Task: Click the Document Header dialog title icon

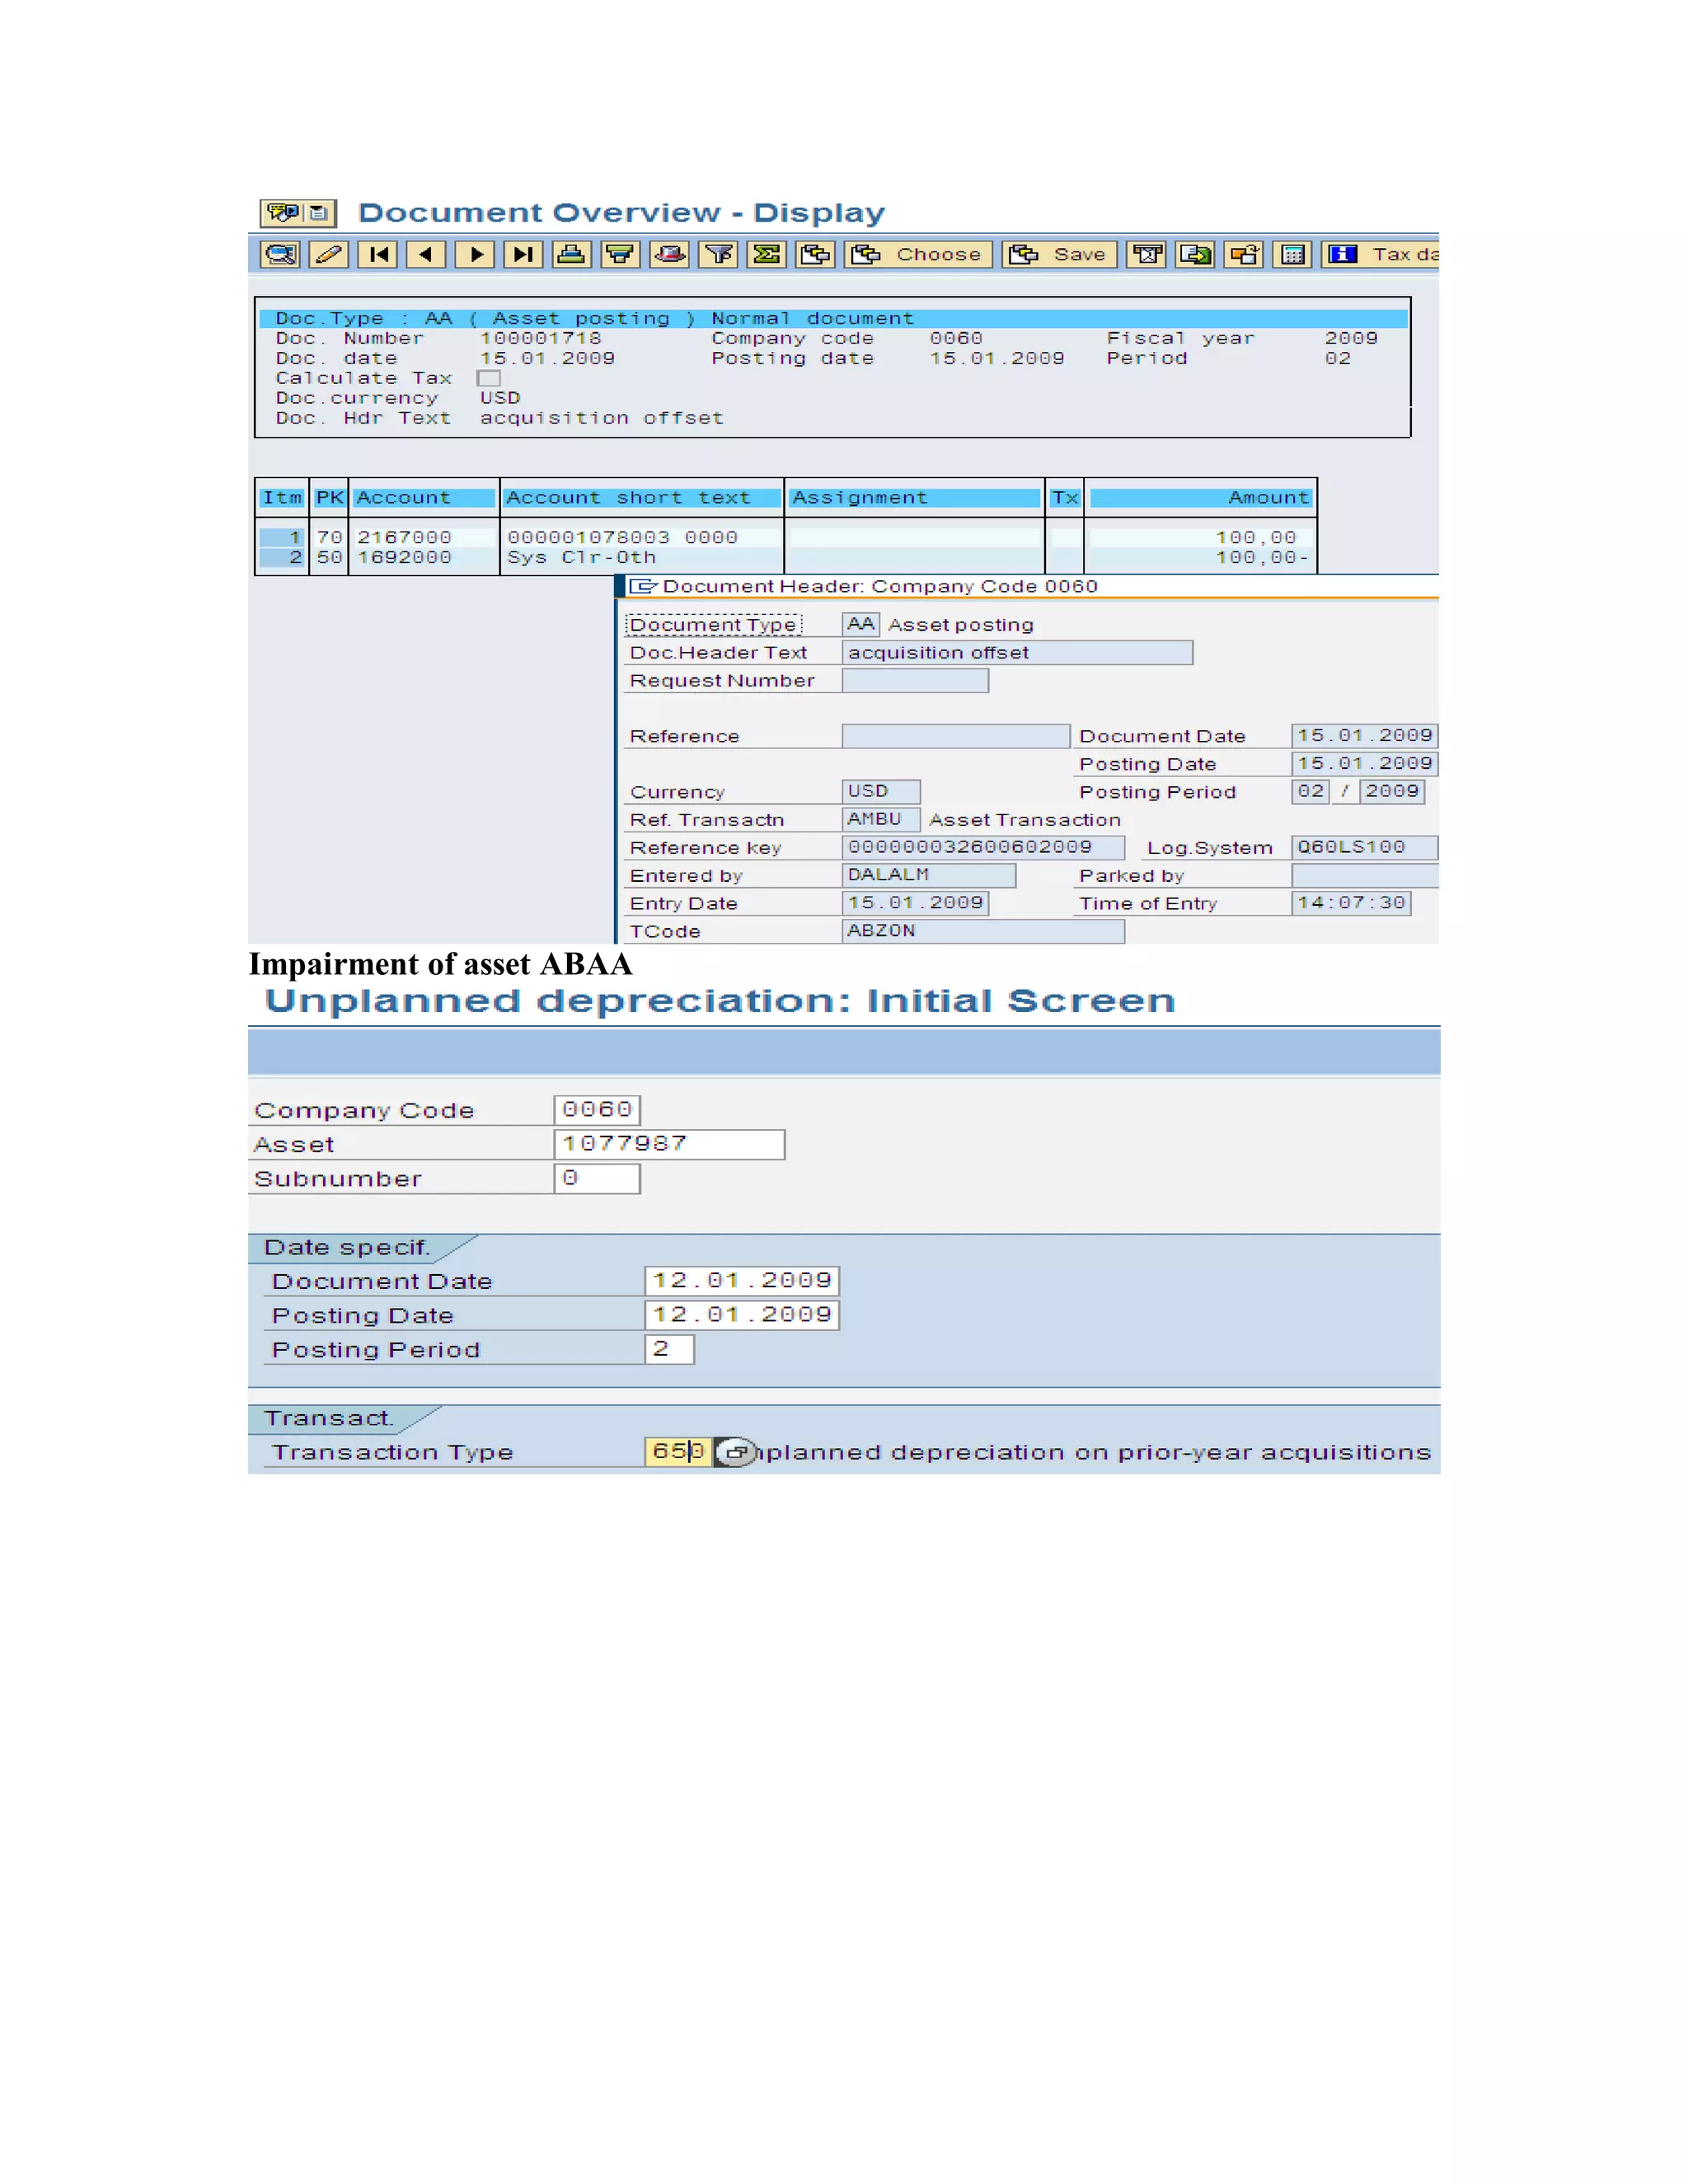Action: (x=643, y=586)
